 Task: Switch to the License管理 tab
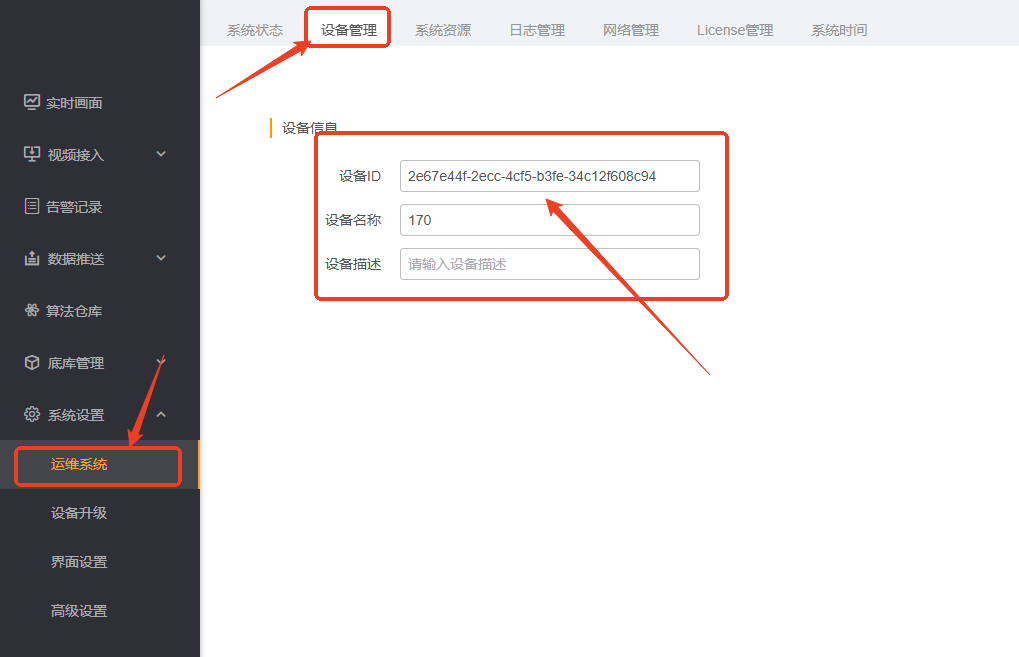[735, 30]
